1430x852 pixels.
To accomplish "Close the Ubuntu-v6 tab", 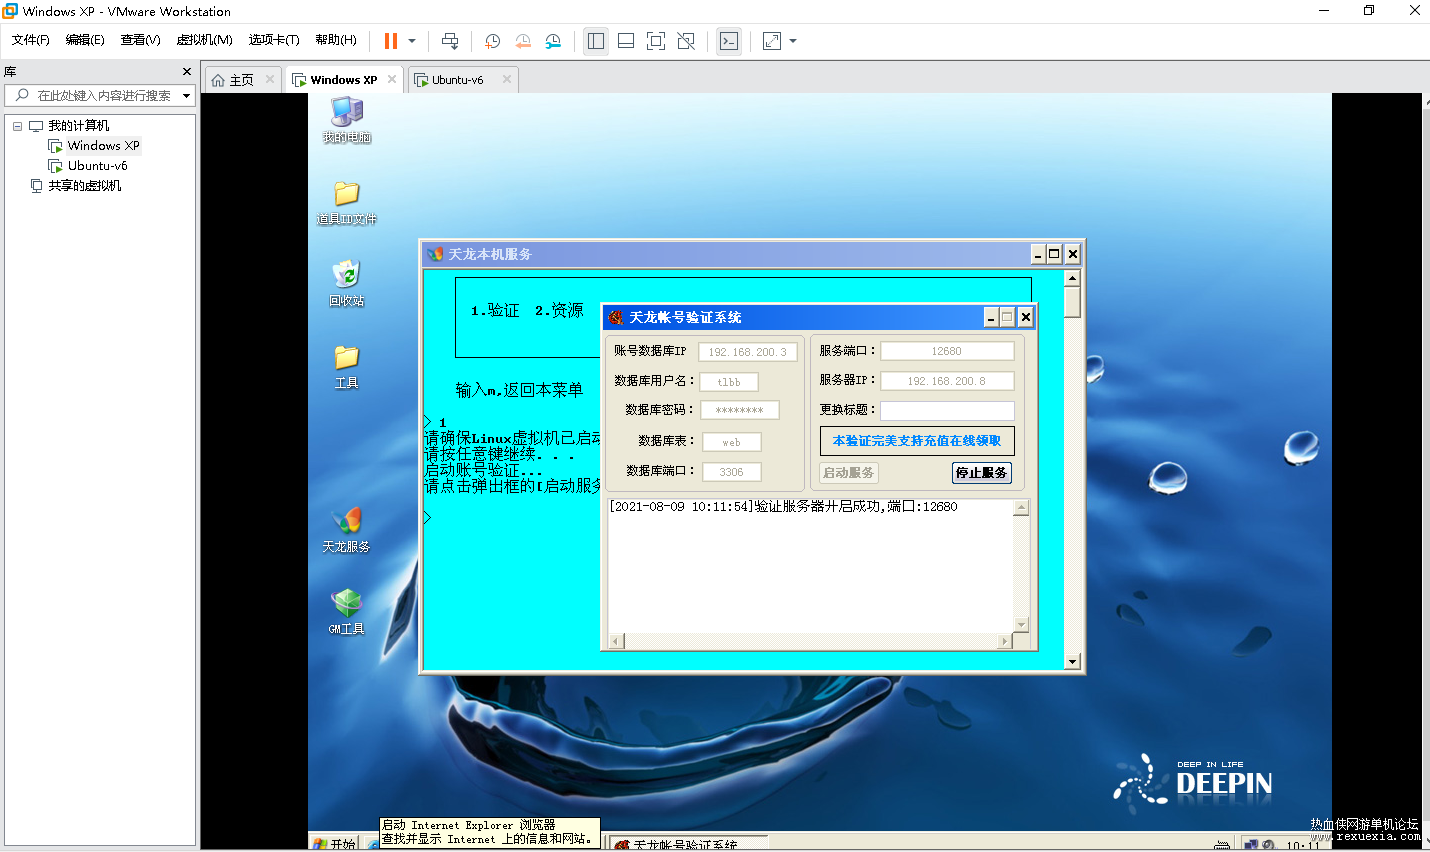I will (507, 79).
